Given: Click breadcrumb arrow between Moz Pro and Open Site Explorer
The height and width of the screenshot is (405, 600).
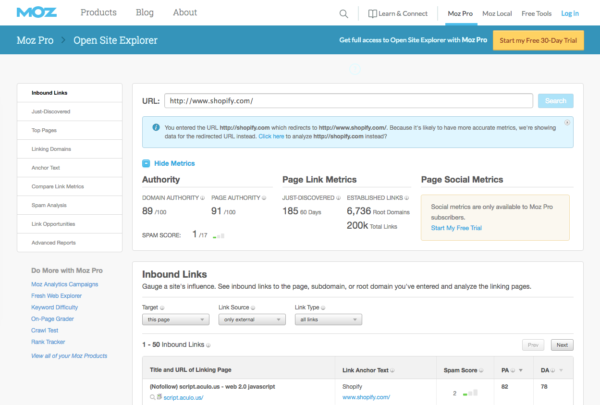Looking at the screenshot, I should tap(64, 40).
